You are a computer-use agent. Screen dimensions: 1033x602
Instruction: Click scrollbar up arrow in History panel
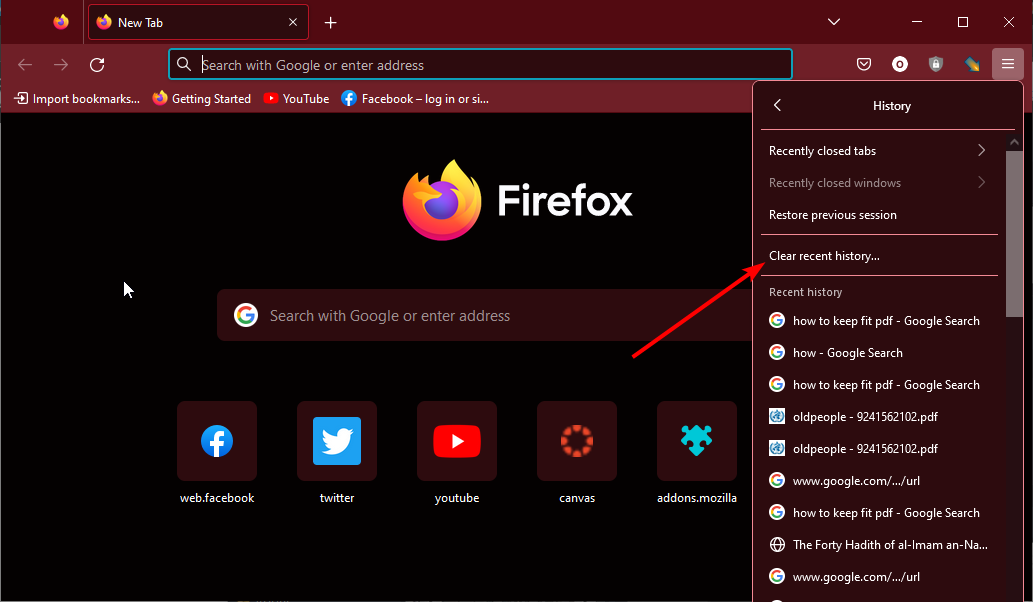(x=1014, y=142)
